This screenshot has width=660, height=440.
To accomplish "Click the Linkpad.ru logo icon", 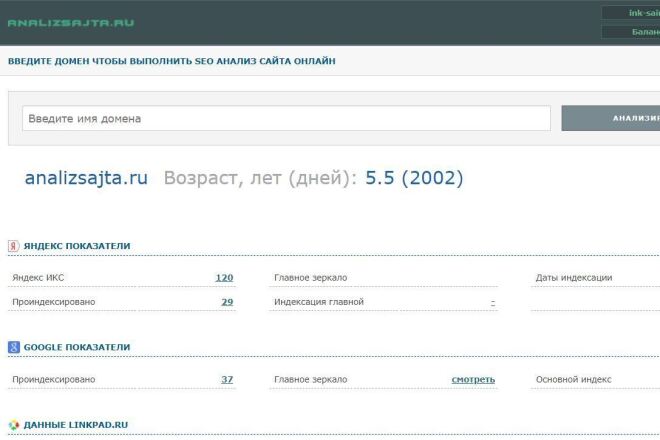I will point(14,425).
